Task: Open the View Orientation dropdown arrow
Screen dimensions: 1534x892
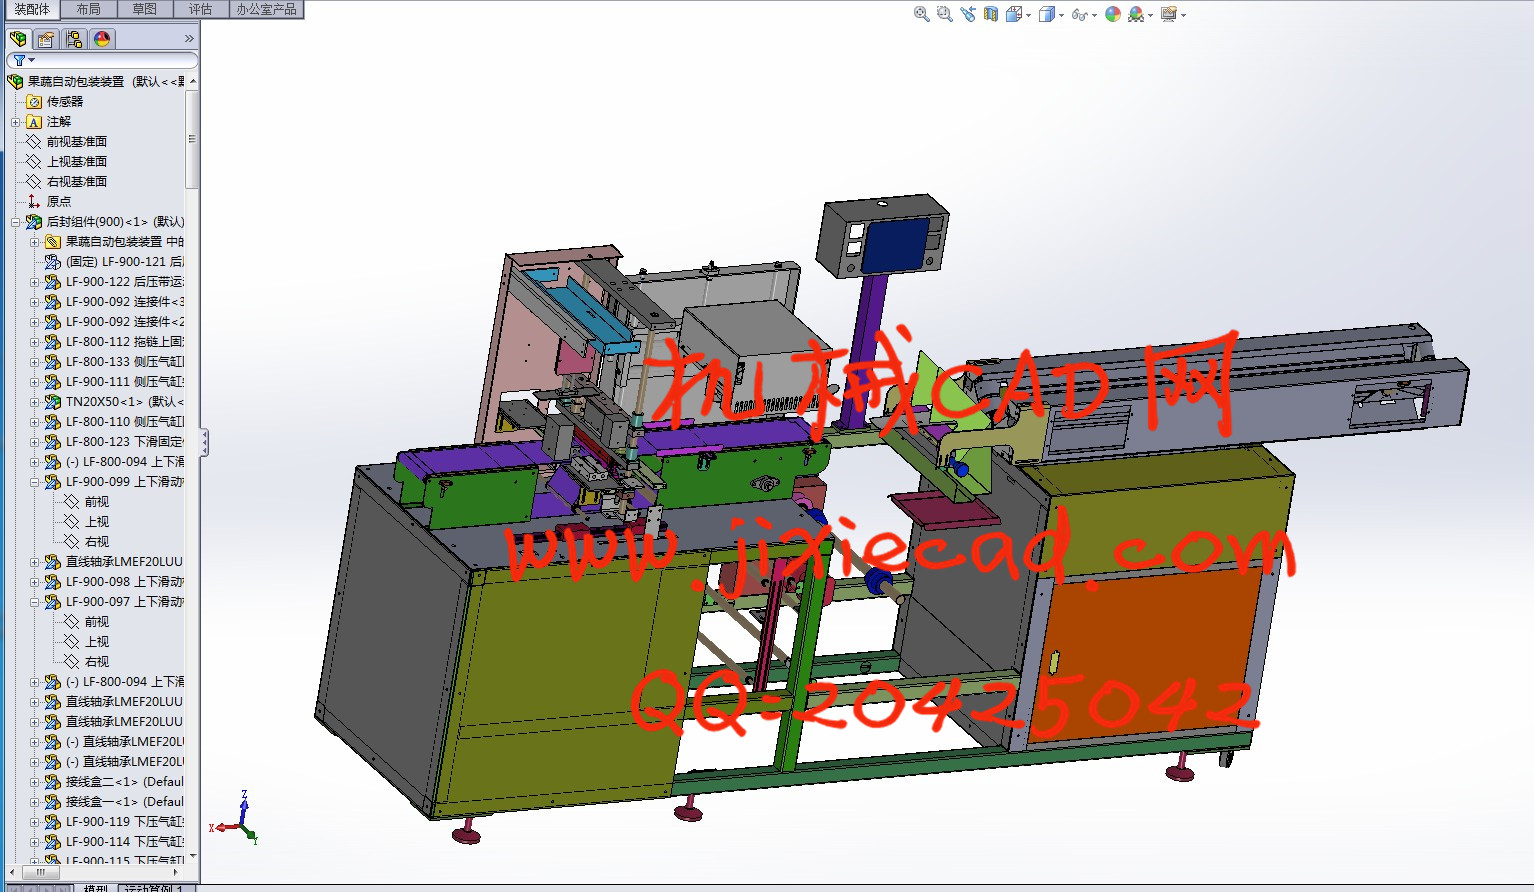Action: click(x=1028, y=15)
